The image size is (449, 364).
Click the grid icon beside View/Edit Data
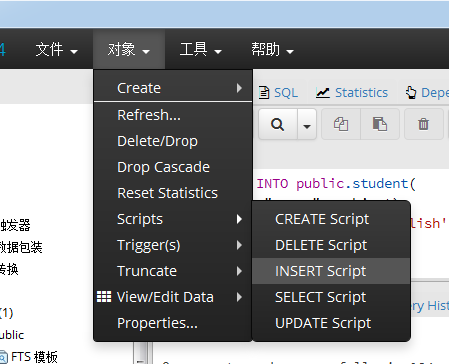104,296
